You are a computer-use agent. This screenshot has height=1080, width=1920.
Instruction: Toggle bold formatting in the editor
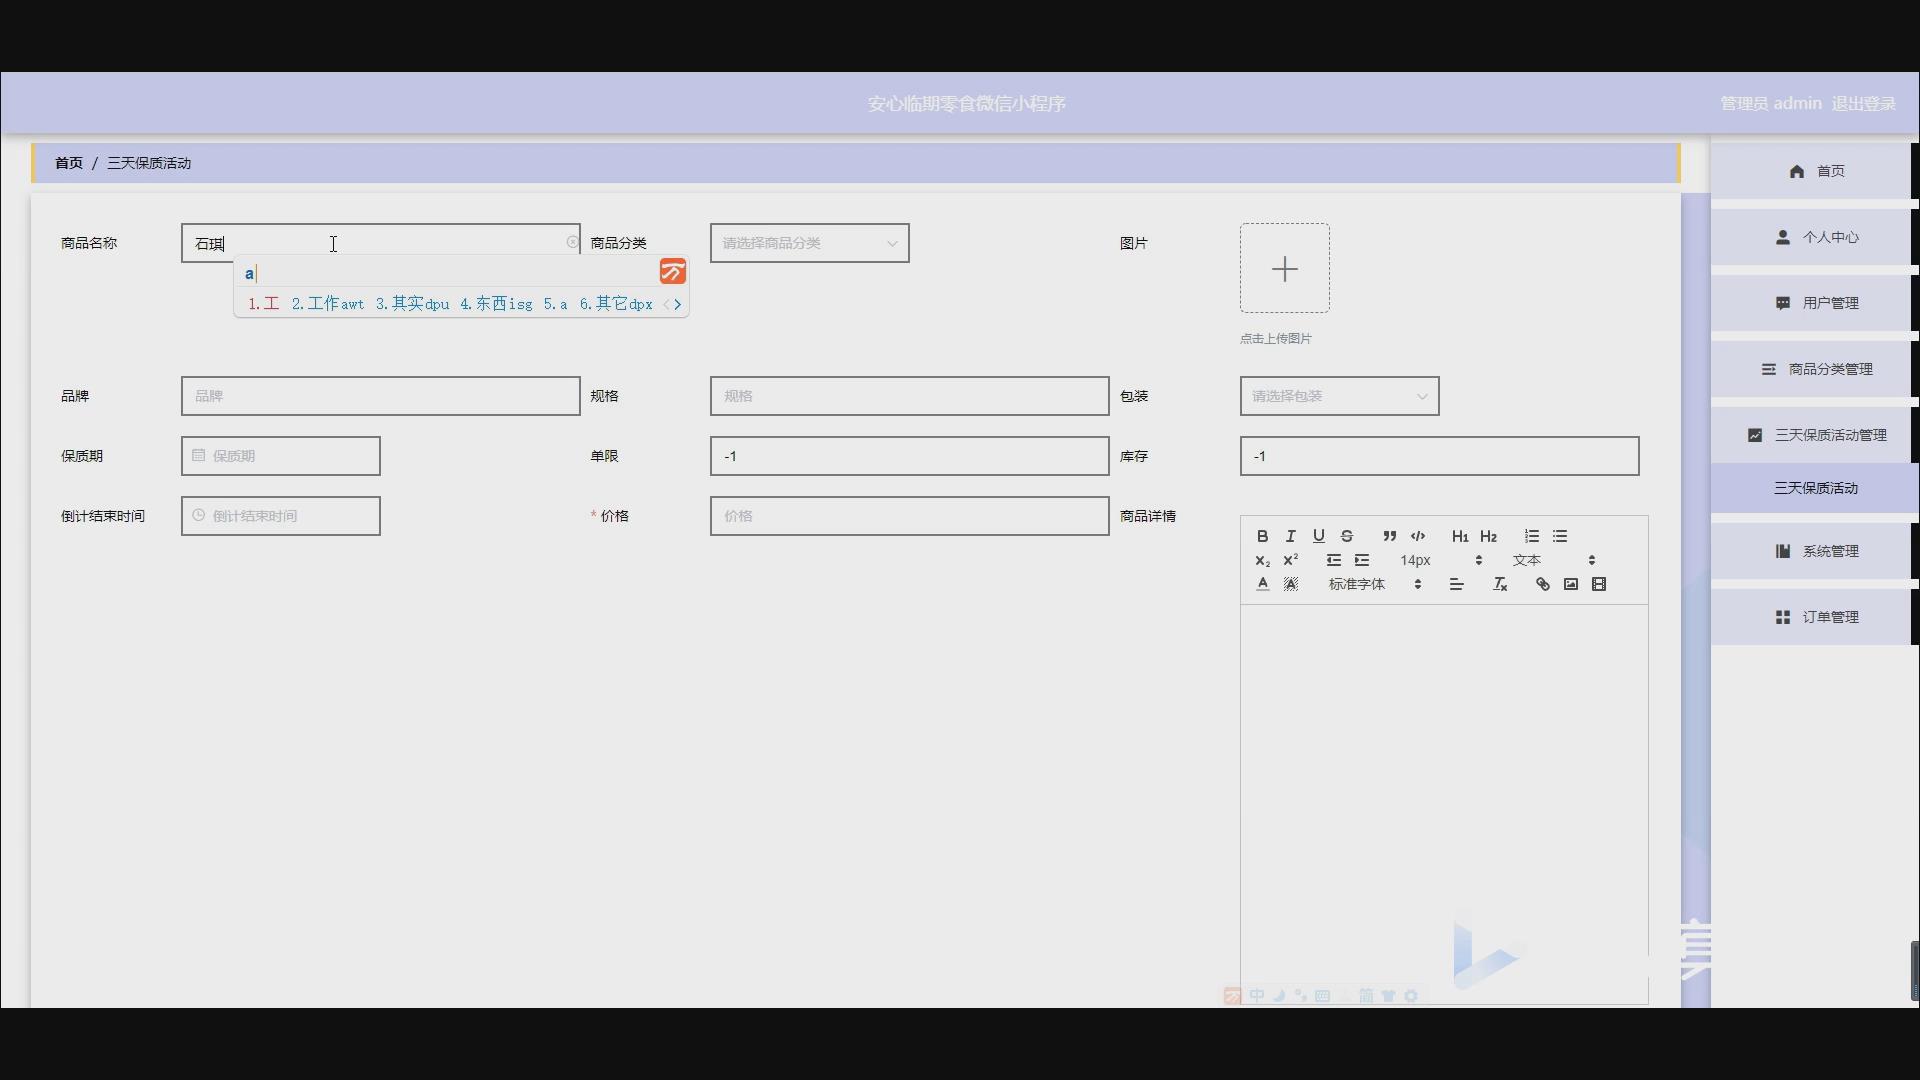tap(1262, 536)
